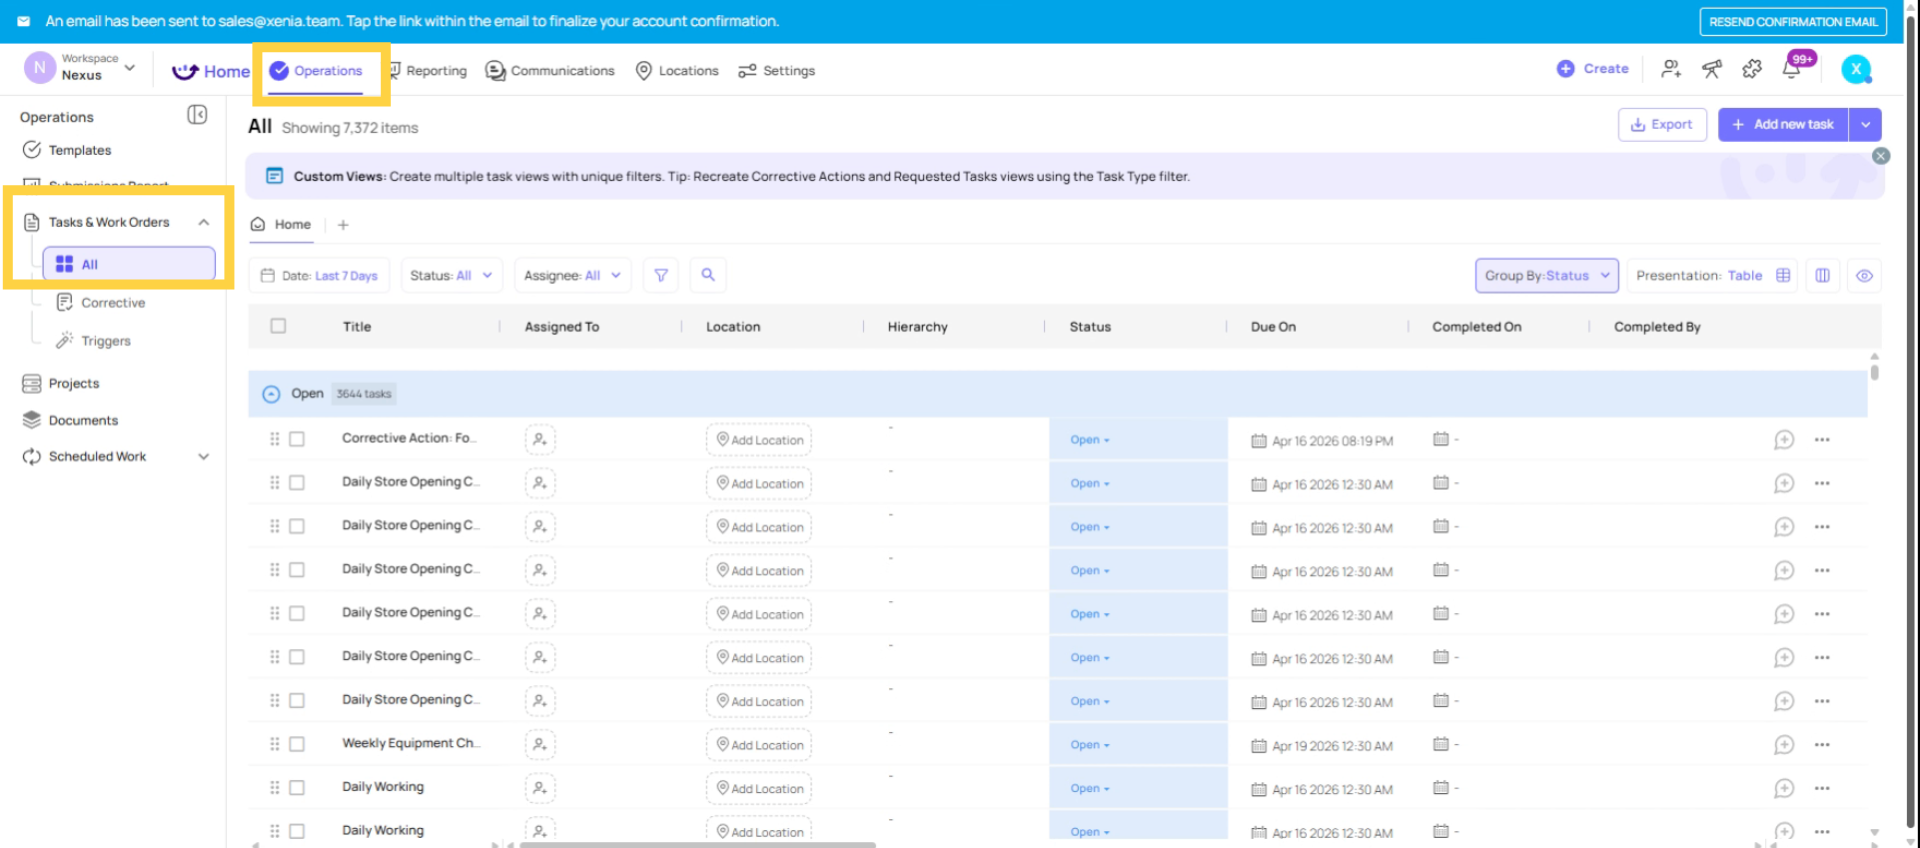The height and width of the screenshot is (848, 1920).
Task: Add a new view with plus icon
Action: 343,225
